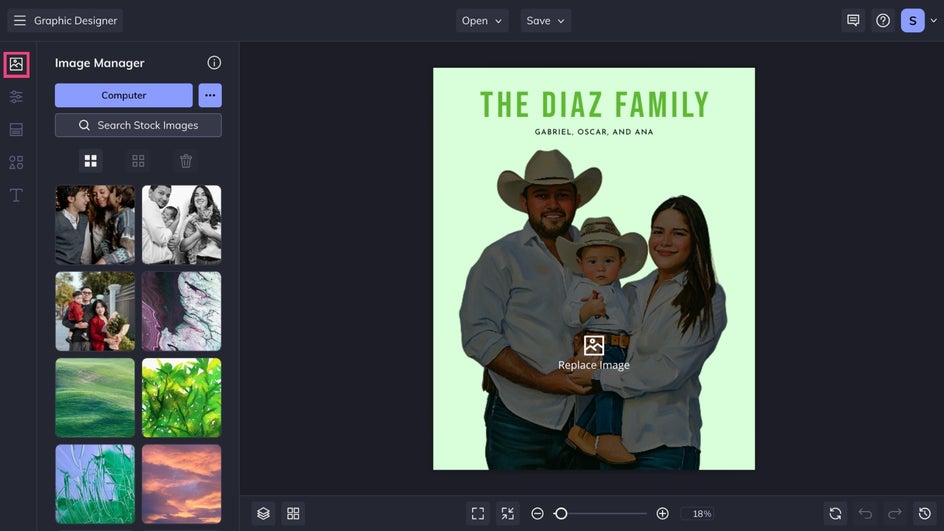Select the purple marble texture thumbnail
944x531 pixels.
click(x=181, y=311)
